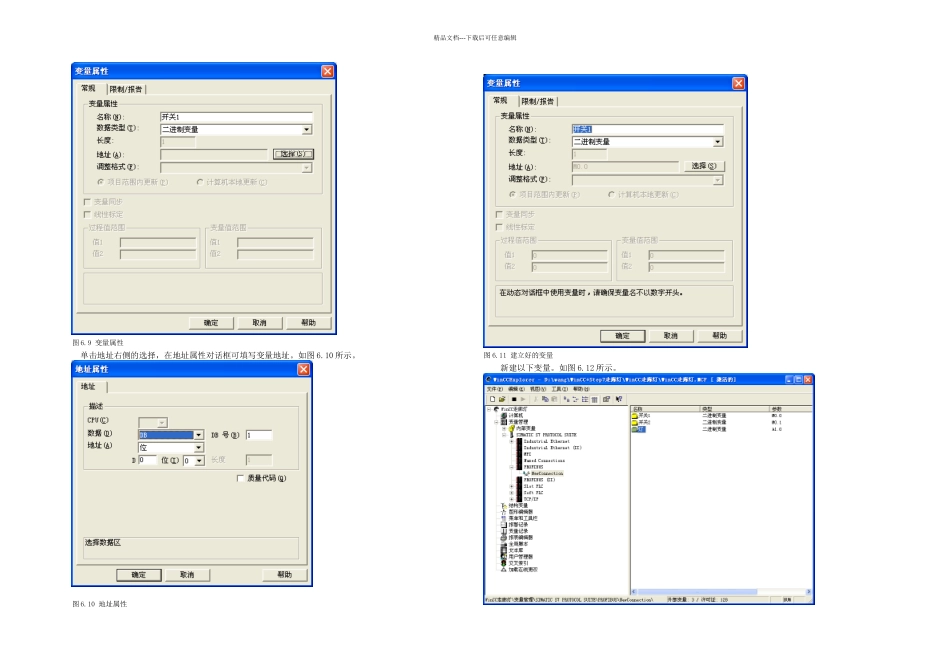Switch to 限制/报告 tab in Figure 6.9 dialog
The width and height of the screenshot is (950, 672).
(x=126, y=89)
